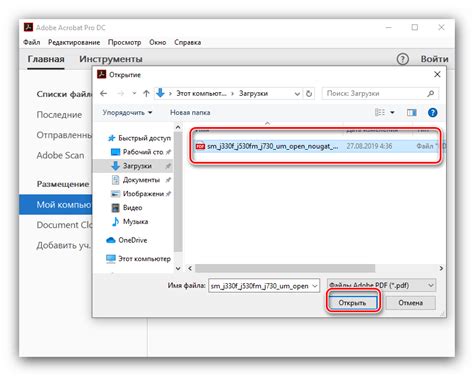Click Добавить уч. in Acrobat sidebar
The width and height of the screenshot is (474, 376).
pyautogui.click(x=63, y=246)
